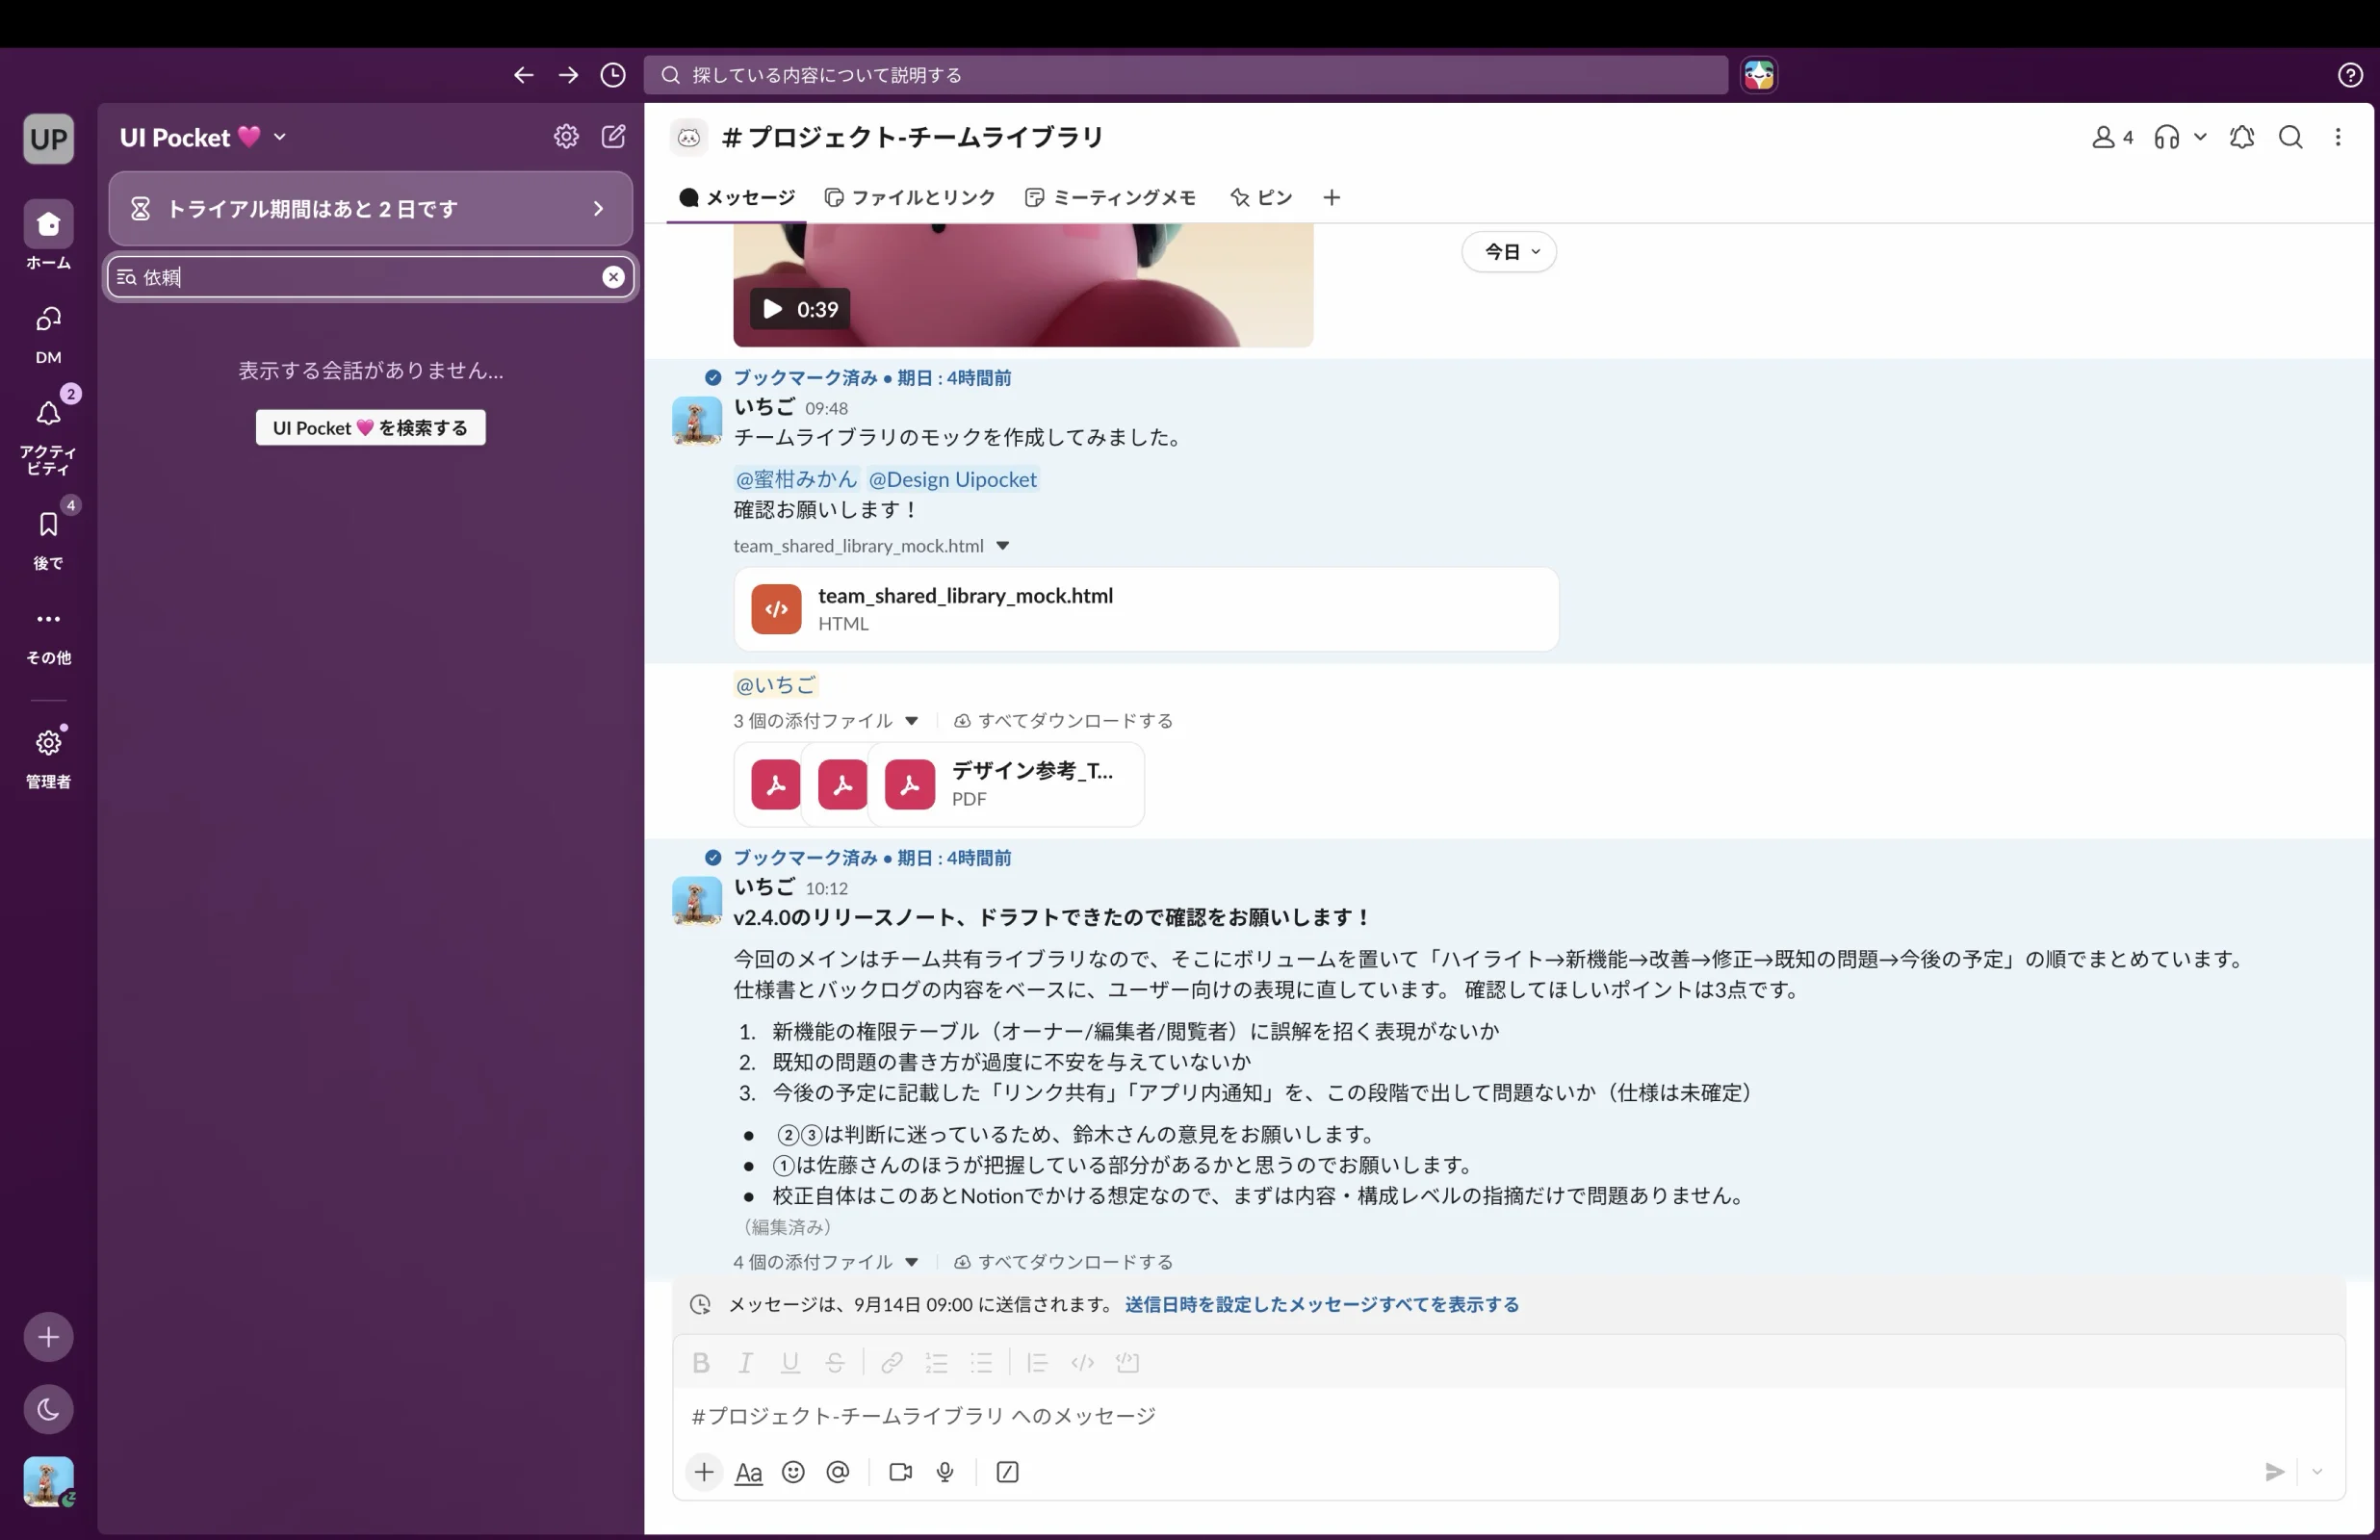This screenshot has width=2380, height=1540.
Task: Go back with the left arrow
Action: coord(523,75)
